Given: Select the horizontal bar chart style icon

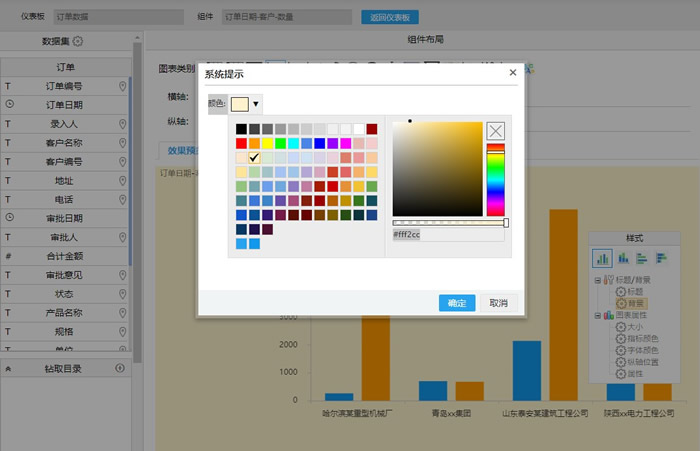Looking at the screenshot, I should pyautogui.click(x=641, y=258).
